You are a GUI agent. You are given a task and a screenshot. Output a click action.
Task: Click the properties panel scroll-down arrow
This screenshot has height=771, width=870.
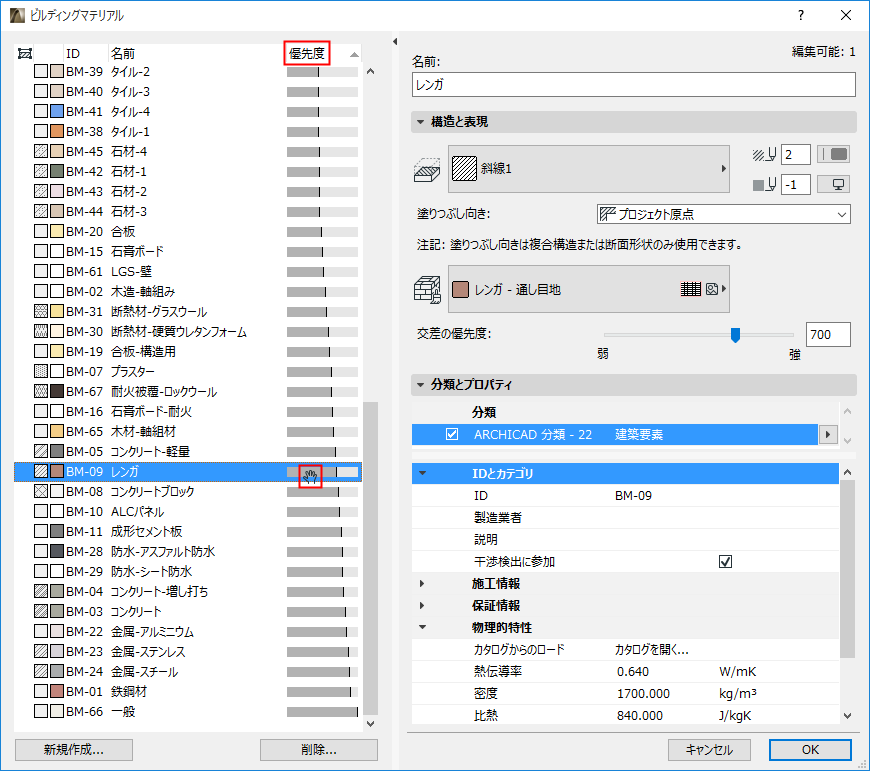coord(847,716)
